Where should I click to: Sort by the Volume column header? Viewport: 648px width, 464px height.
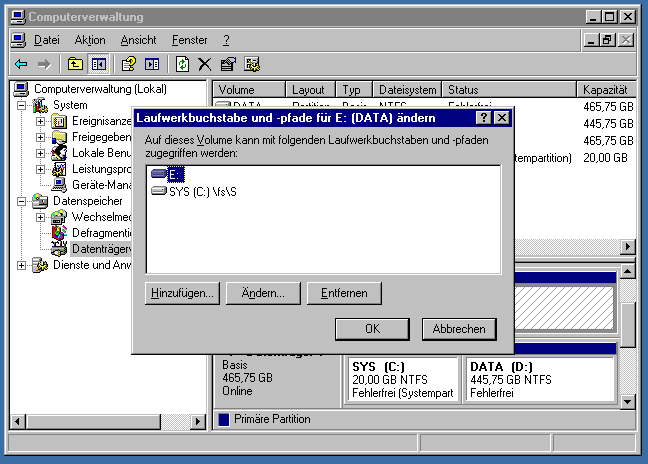click(249, 90)
